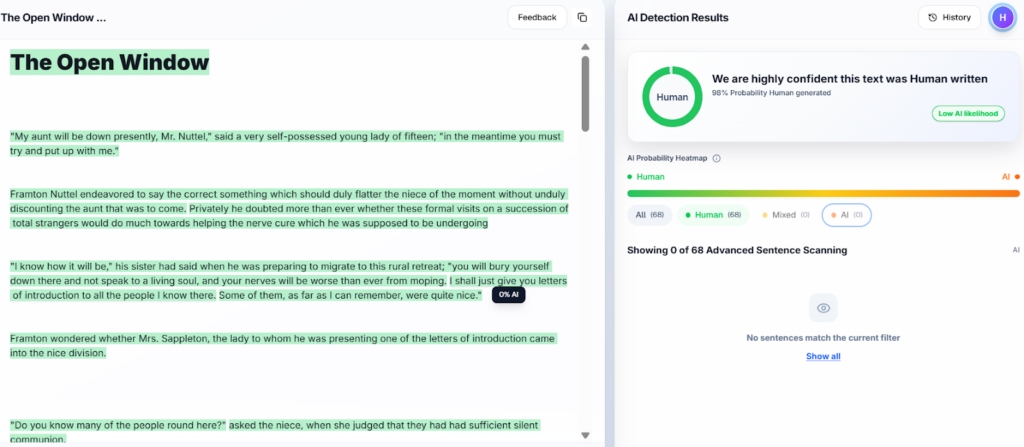Viewport: 1024px width, 447px height.
Task: Click the sentence starting "My aunt will be down"
Action: pos(285,144)
